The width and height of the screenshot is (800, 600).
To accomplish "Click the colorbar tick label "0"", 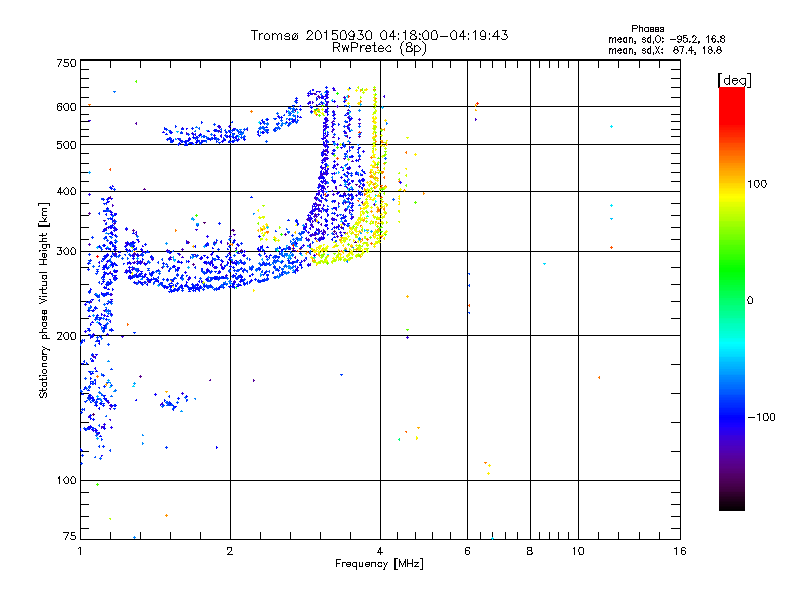I will 750,301.
